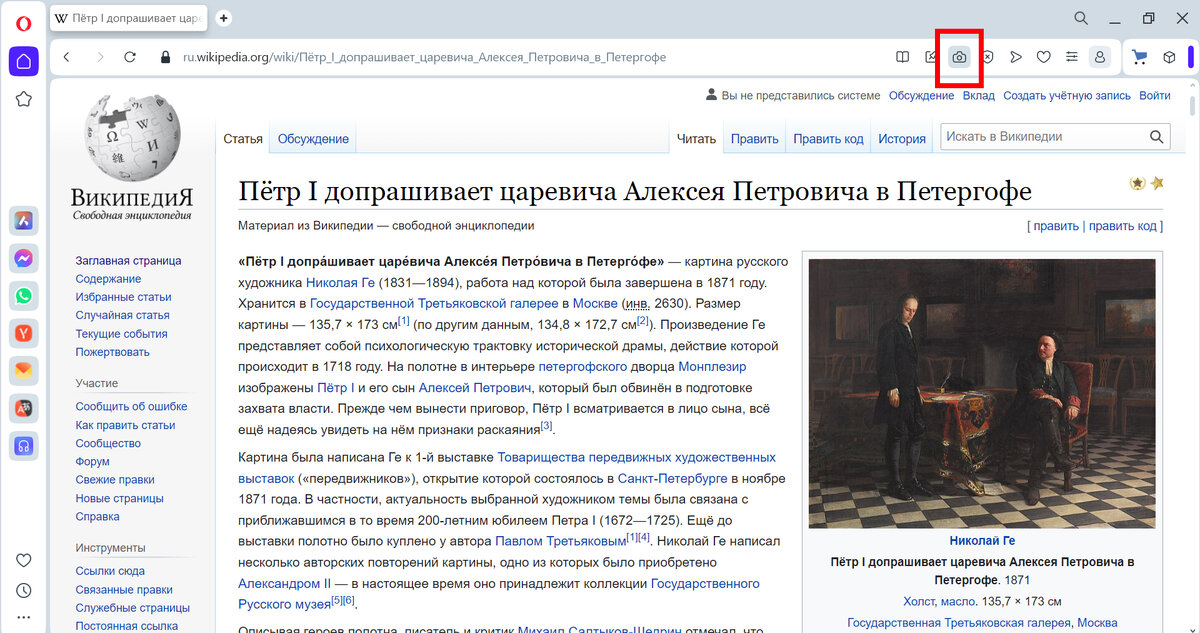View site security padlock info
Image resolution: width=1200 pixels, height=633 pixels.
point(165,57)
